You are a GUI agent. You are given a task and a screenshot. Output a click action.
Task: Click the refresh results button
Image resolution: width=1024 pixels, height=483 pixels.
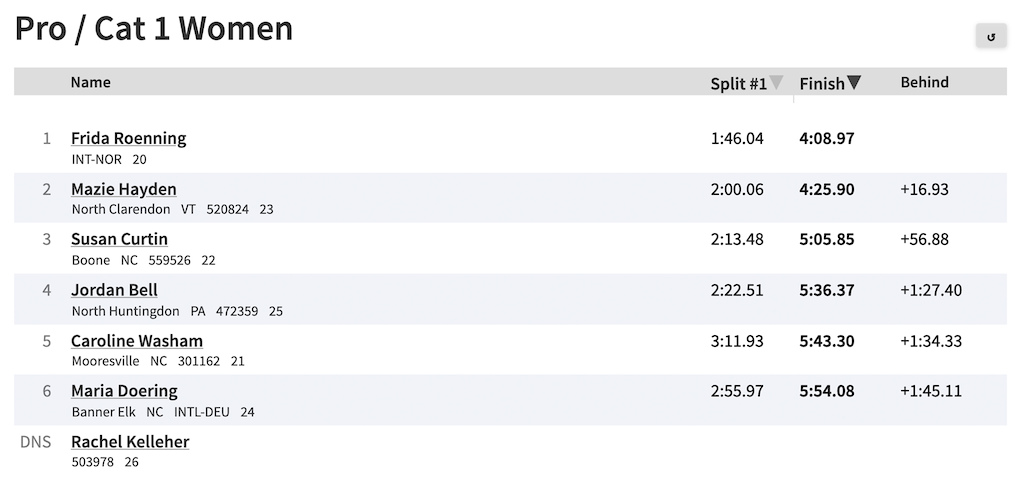(x=991, y=36)
